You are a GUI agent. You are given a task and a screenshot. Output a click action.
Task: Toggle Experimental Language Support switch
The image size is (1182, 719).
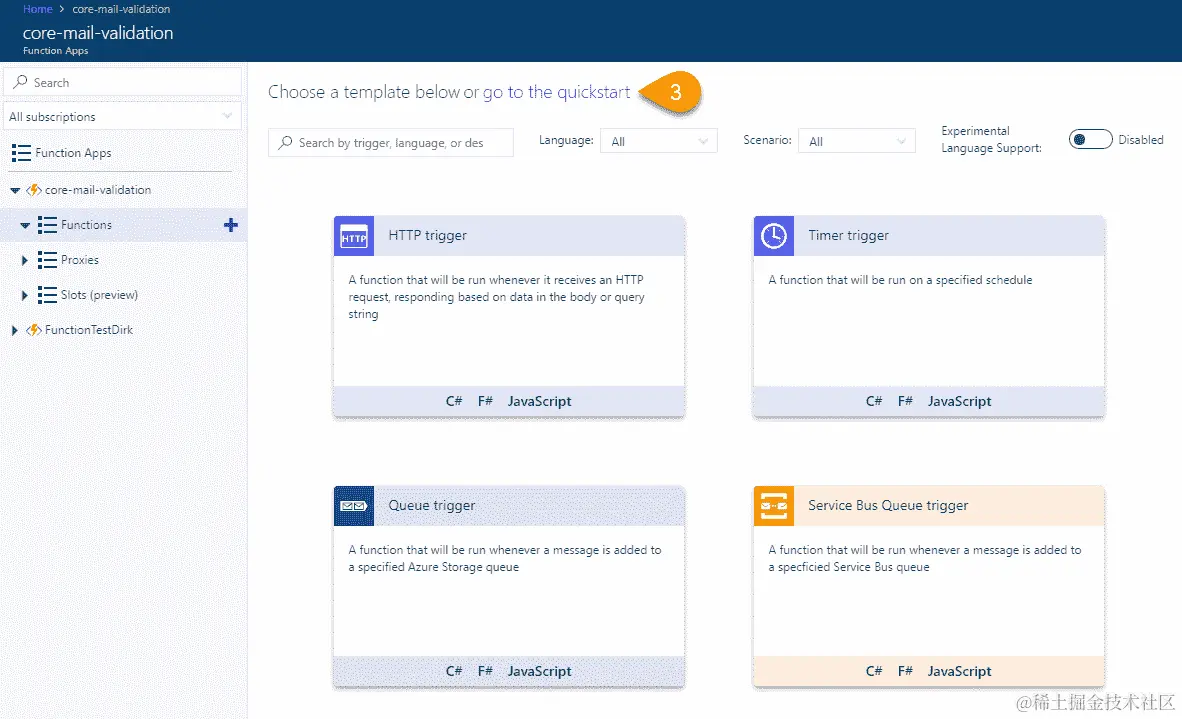1090,139
